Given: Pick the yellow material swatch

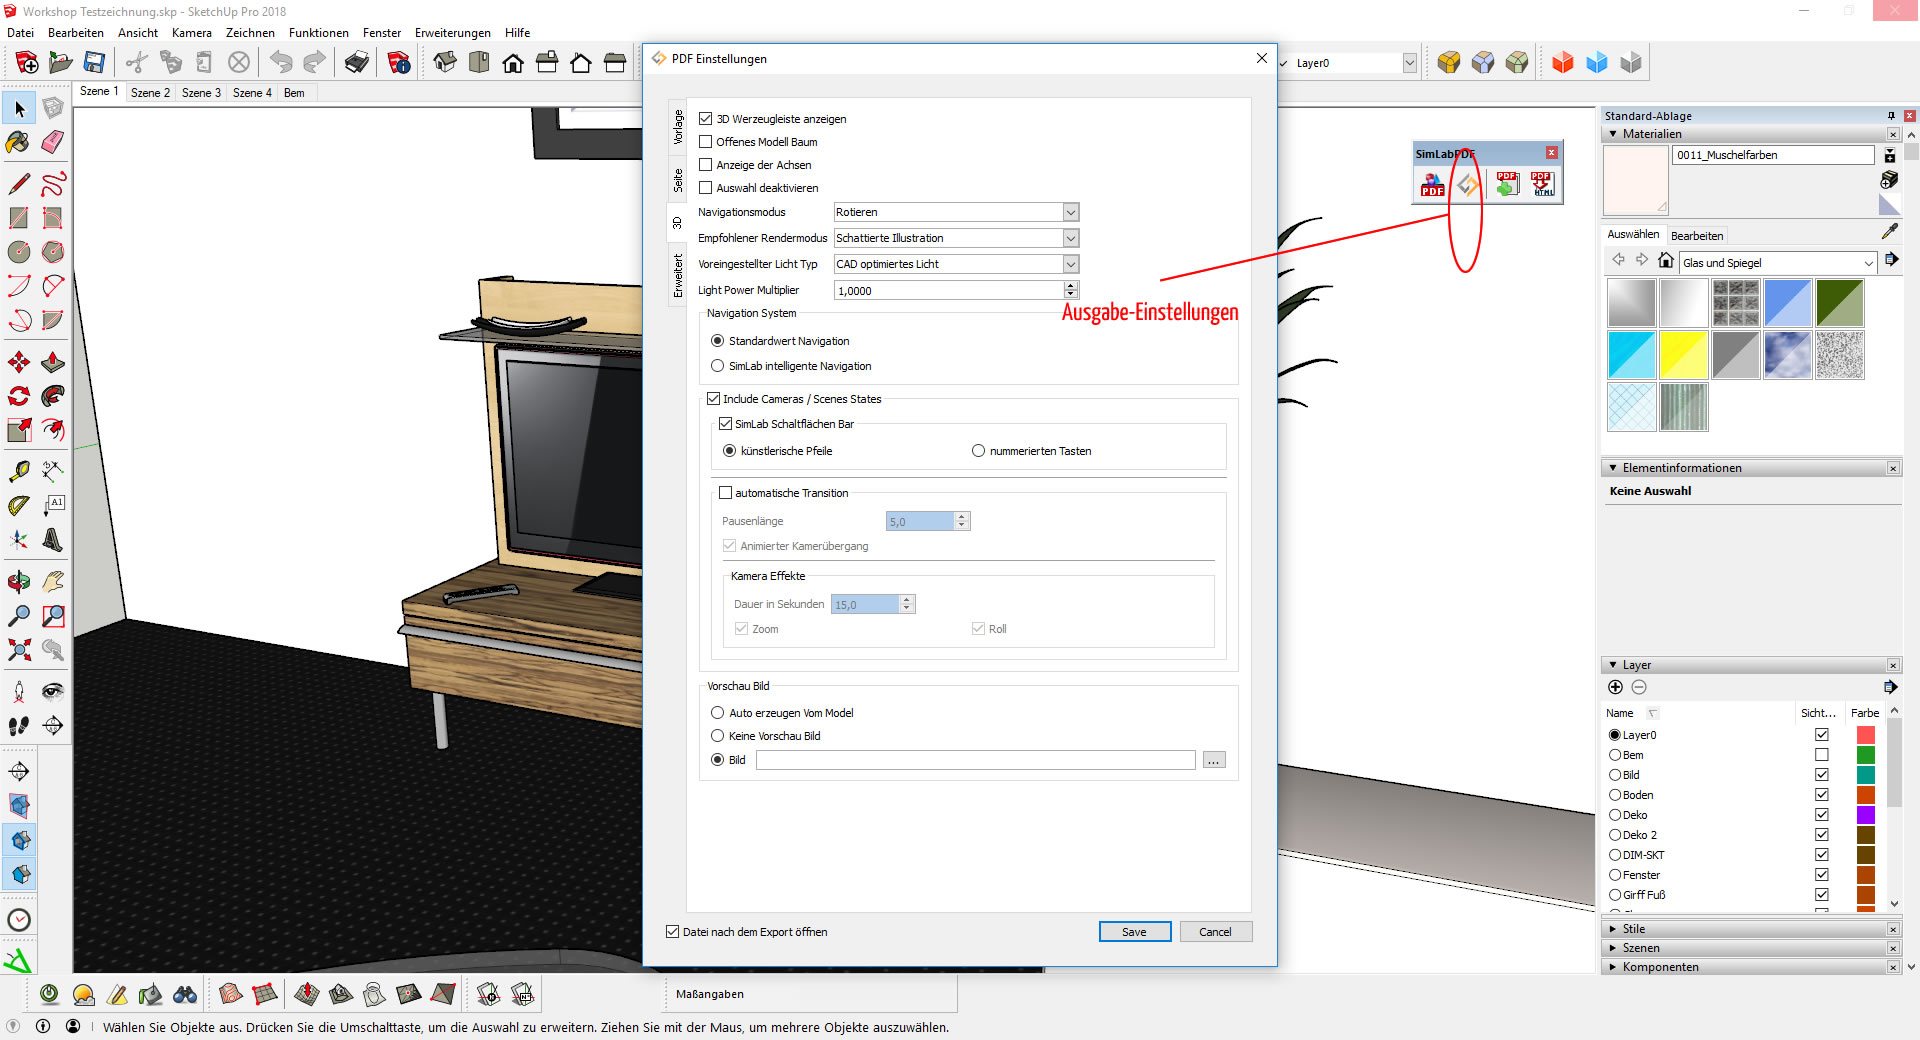Looking at the screenshot, I should [1683, 355].
